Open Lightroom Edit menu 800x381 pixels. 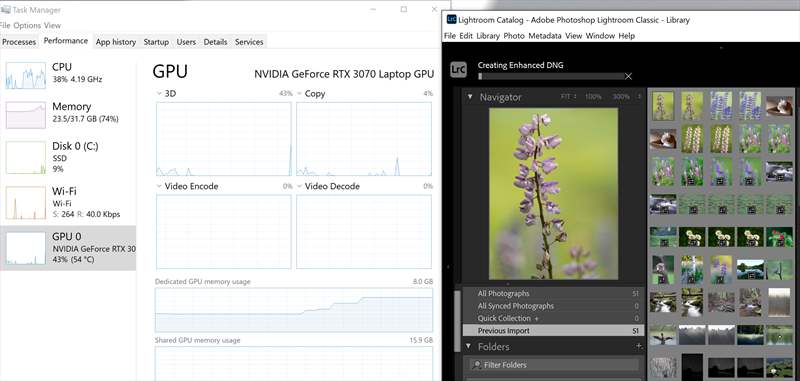(466, 36)
